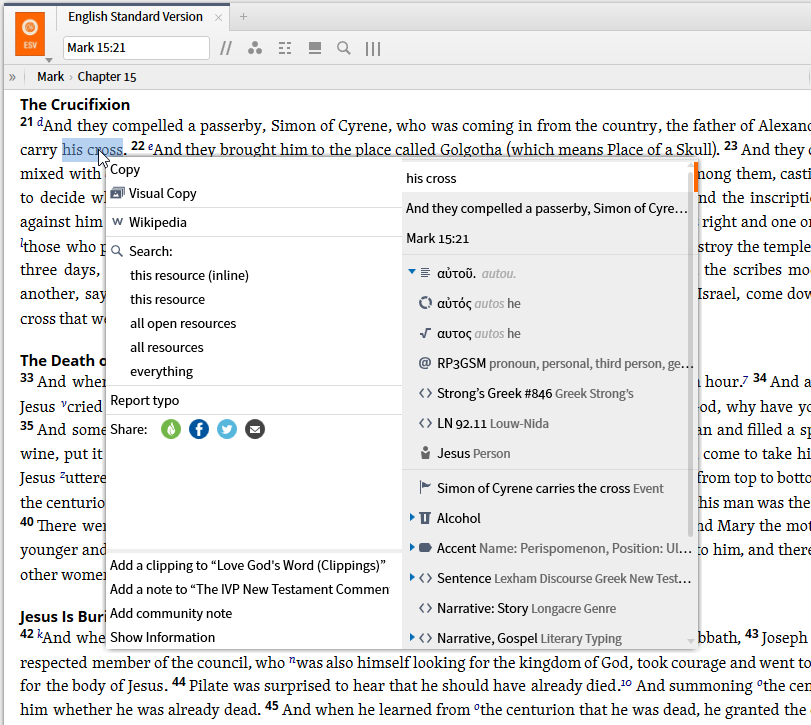
Task: Select the Mark 15:21 reference entry
Action: tap(547, 238)
